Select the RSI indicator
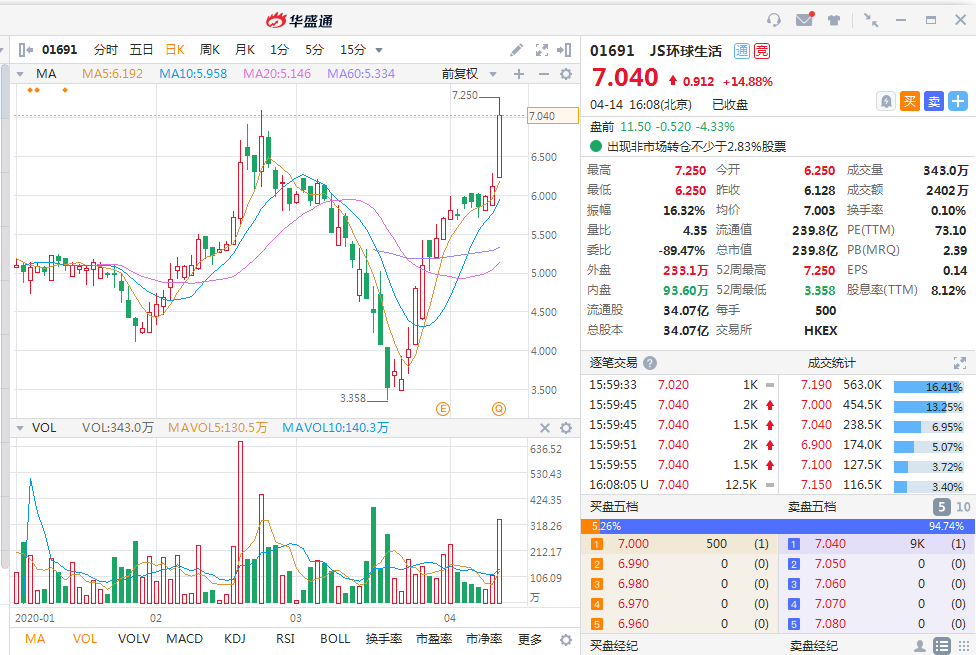Viewport: 976px width, 655px height. [285, 639]
